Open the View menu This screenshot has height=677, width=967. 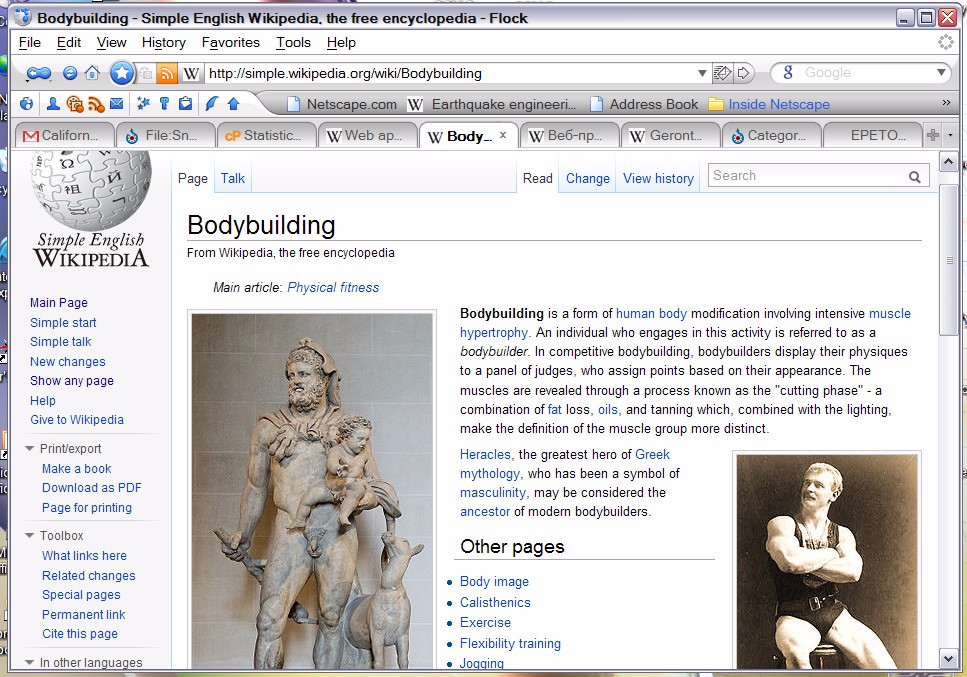(x=111, y=43)
